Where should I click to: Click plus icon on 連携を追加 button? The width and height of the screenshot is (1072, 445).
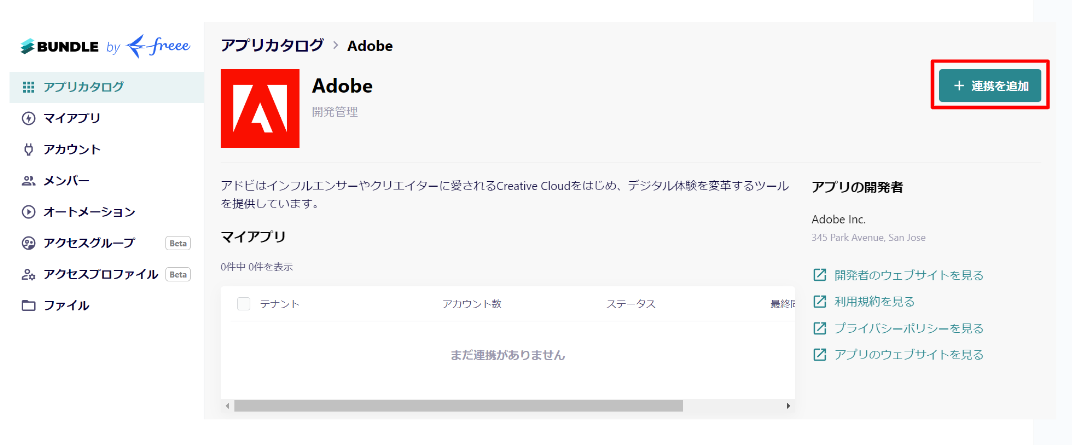point(959,86)
